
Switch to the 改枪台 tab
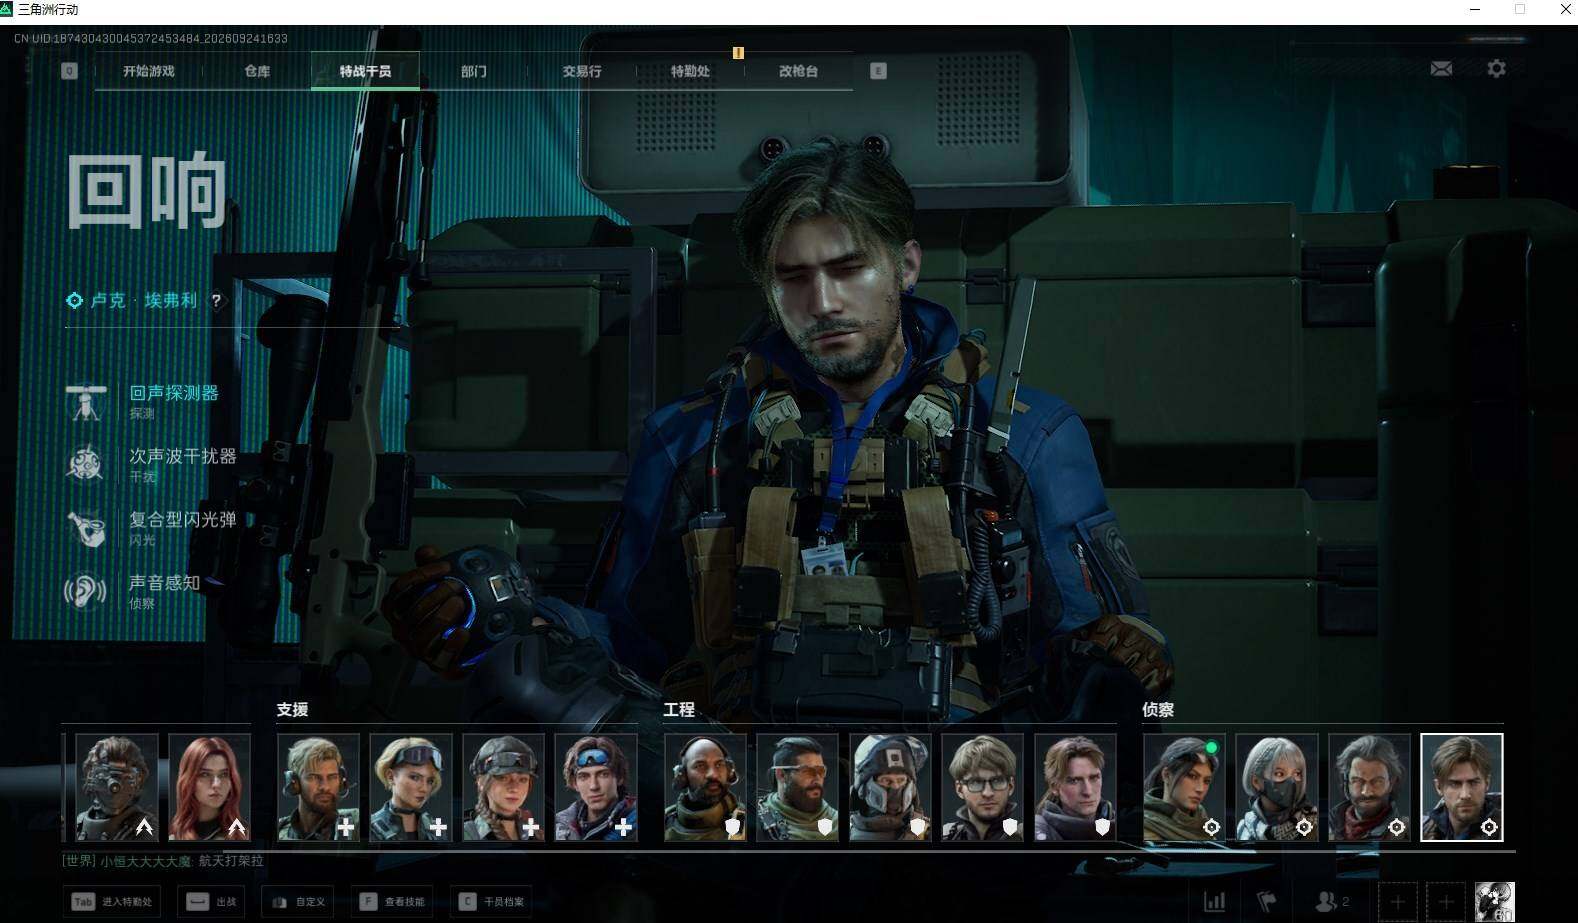(798, 71)
